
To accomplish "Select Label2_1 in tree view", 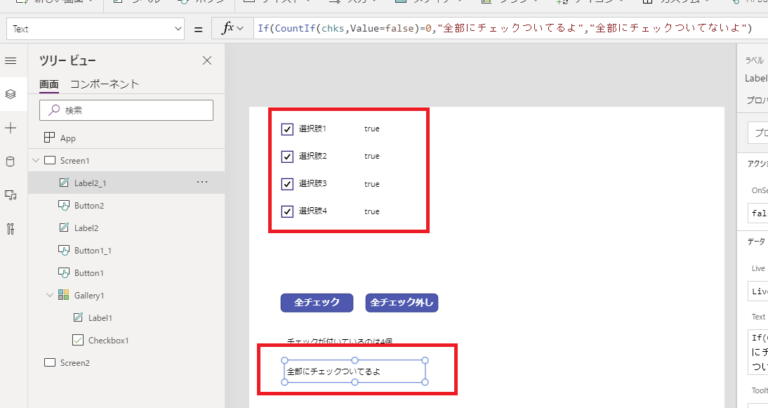I will tap(126, 183).
